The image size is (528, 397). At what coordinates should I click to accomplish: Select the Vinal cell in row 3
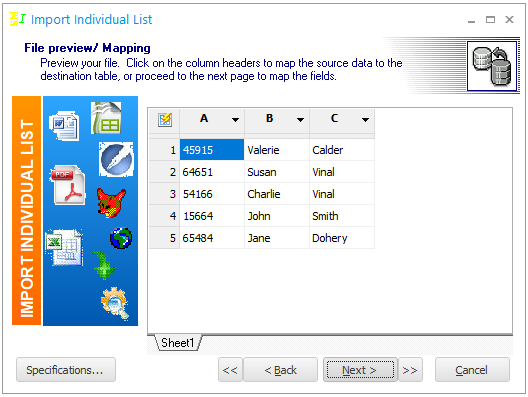coord(342,194)
